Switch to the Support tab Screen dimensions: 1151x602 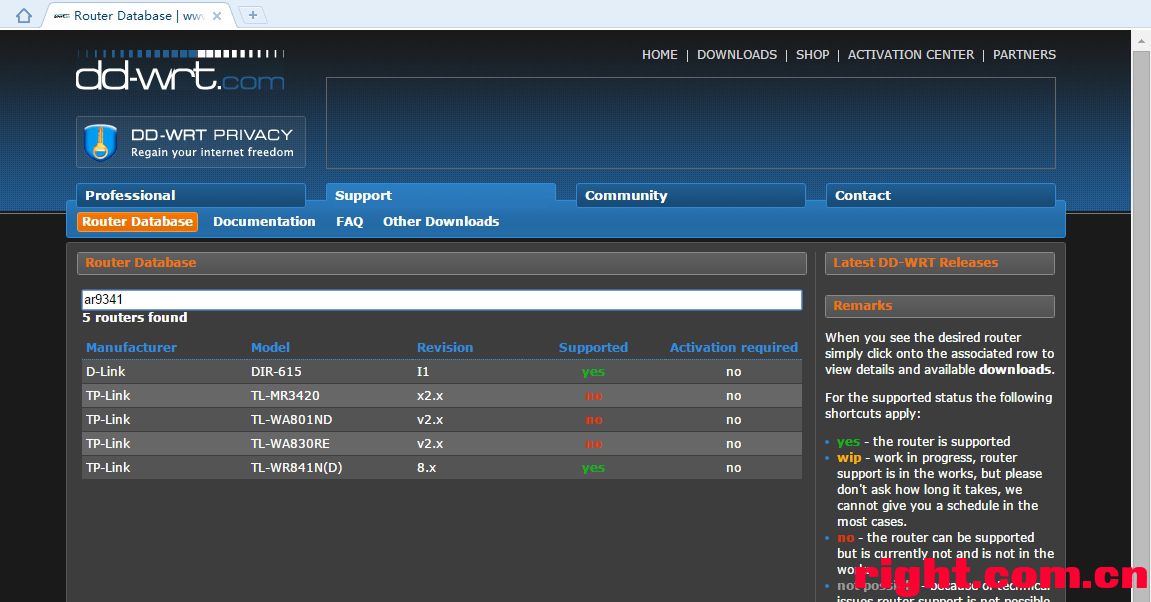coord(440,195)
